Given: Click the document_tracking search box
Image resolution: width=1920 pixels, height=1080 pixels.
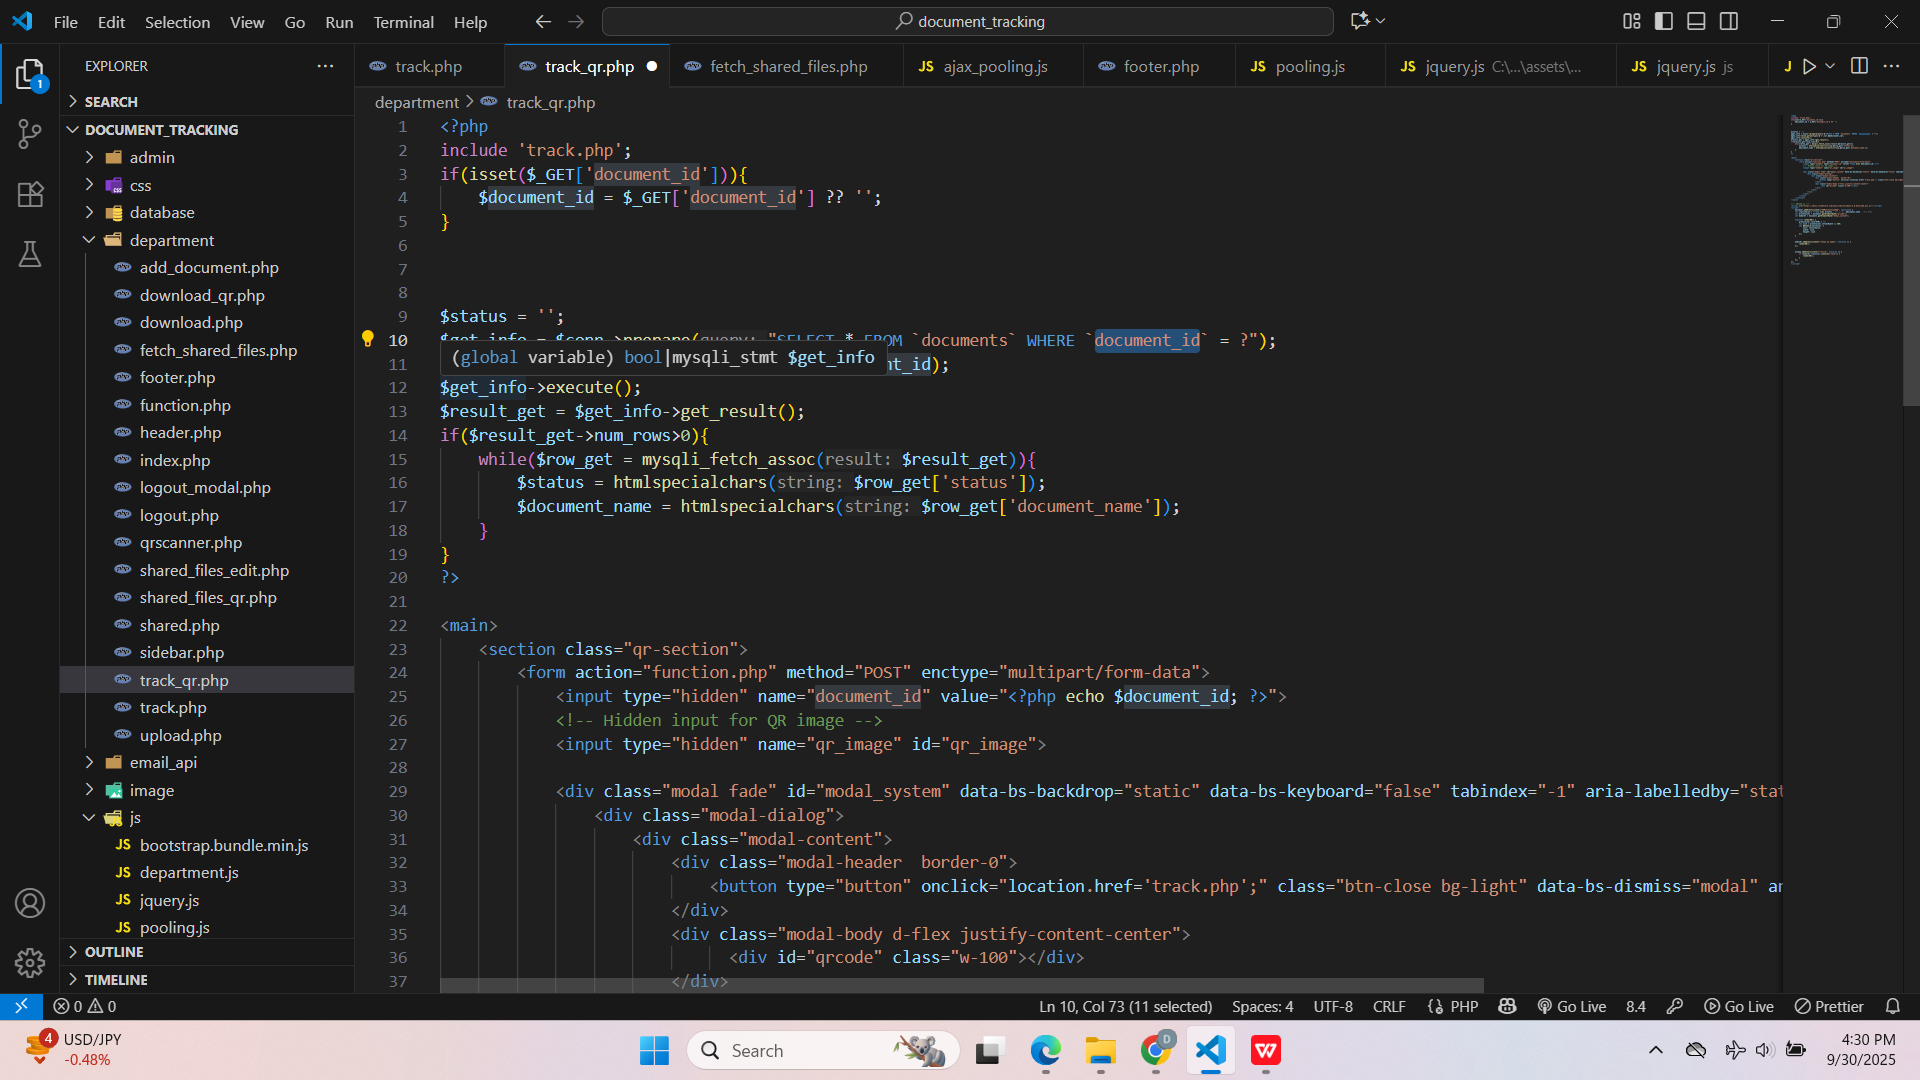Looking at the screenshot, I should (967, 21).
